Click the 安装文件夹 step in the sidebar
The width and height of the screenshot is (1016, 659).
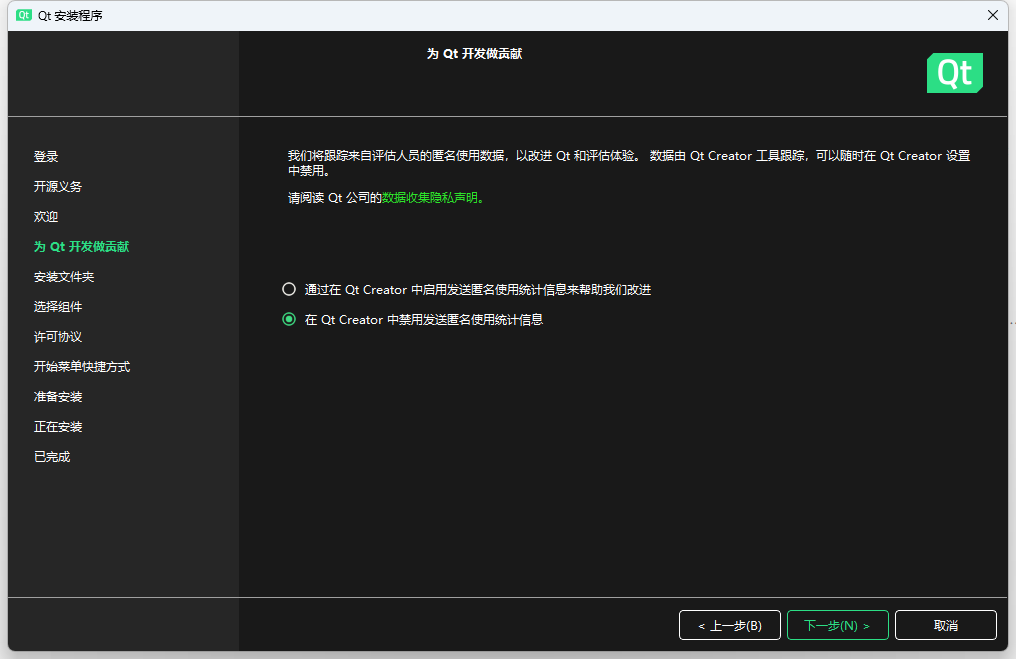(64, 277)
